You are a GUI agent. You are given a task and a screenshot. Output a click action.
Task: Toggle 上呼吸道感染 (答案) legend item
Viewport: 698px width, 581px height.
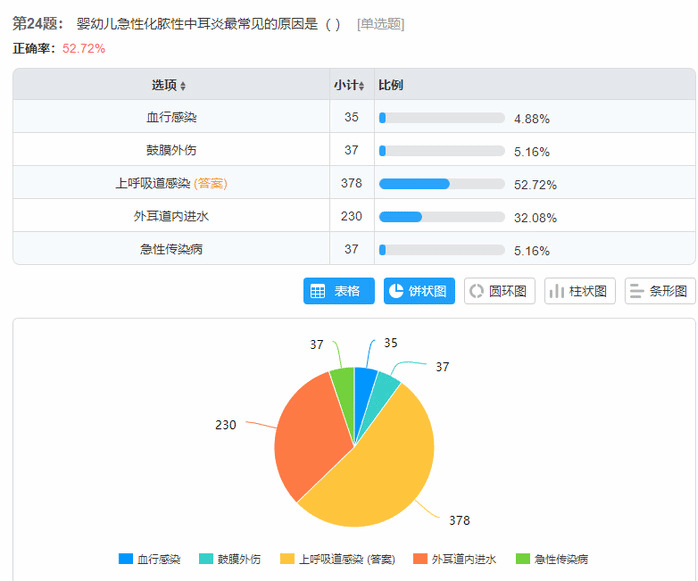click(337, 559)
